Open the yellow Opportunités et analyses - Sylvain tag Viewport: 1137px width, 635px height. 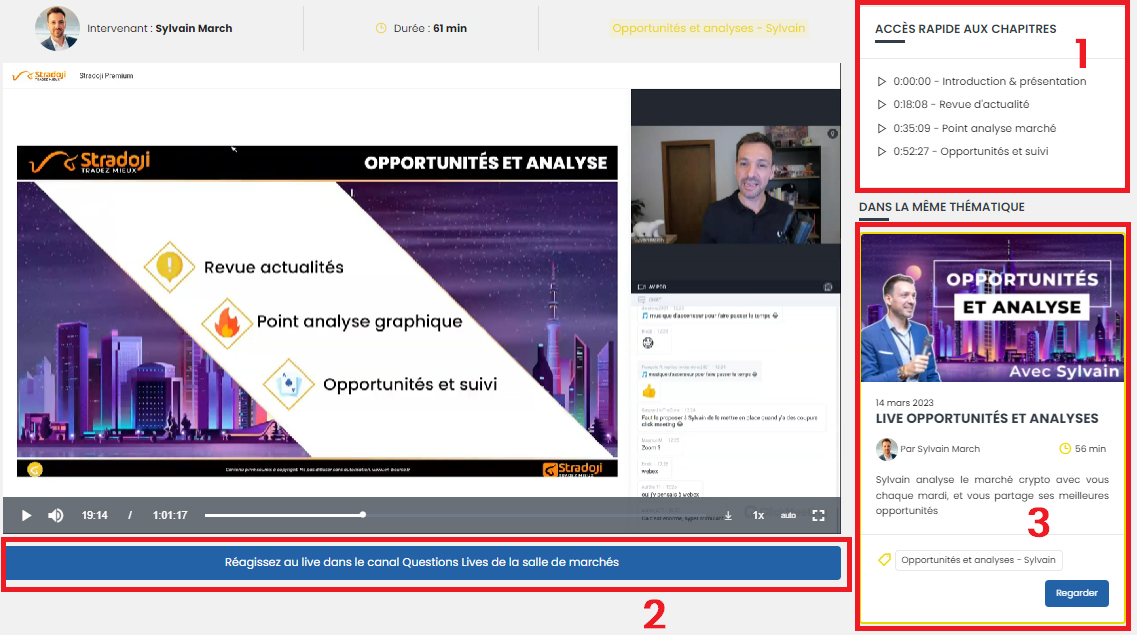pos(708,28)
